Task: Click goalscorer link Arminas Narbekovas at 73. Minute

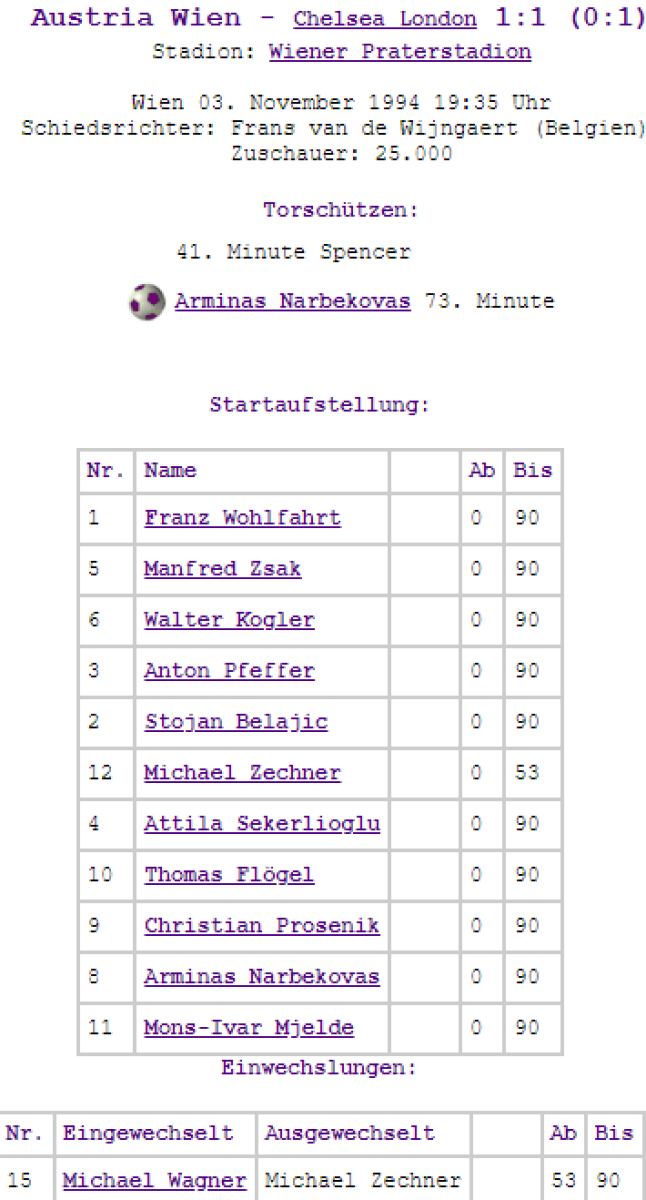Action: (x=292, y=301)
